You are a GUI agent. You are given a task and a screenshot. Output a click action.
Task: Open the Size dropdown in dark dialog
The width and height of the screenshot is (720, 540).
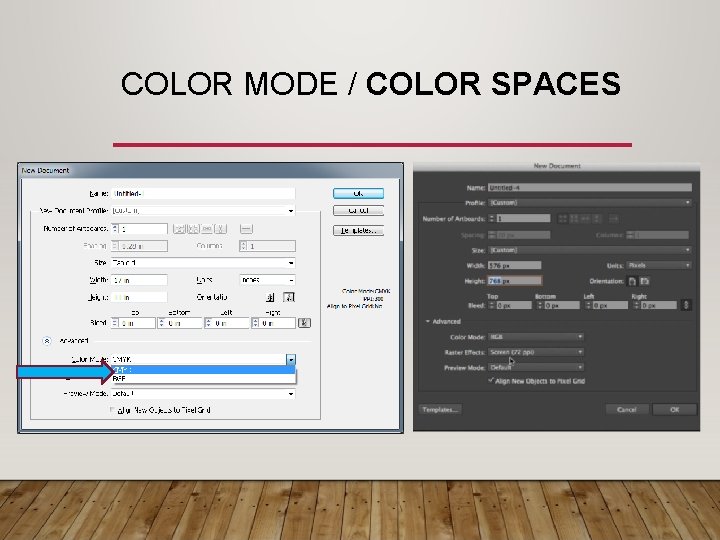590,250
